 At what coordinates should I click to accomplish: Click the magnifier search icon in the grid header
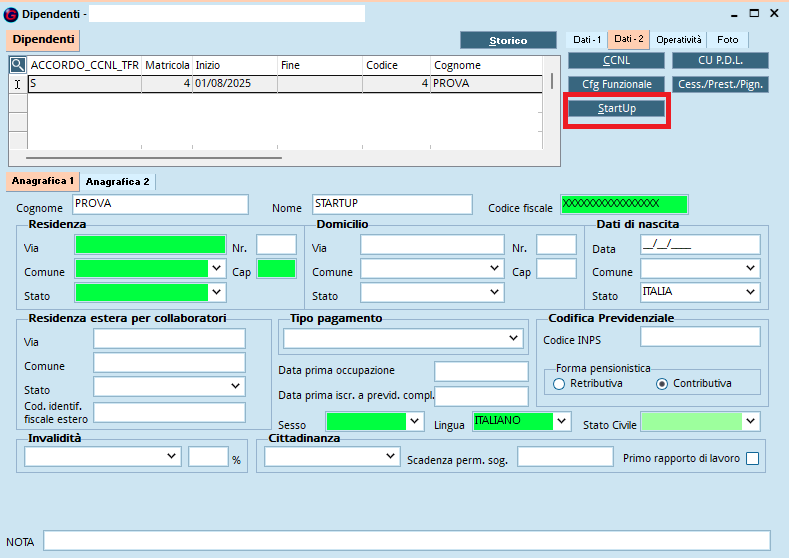[18, 65]
